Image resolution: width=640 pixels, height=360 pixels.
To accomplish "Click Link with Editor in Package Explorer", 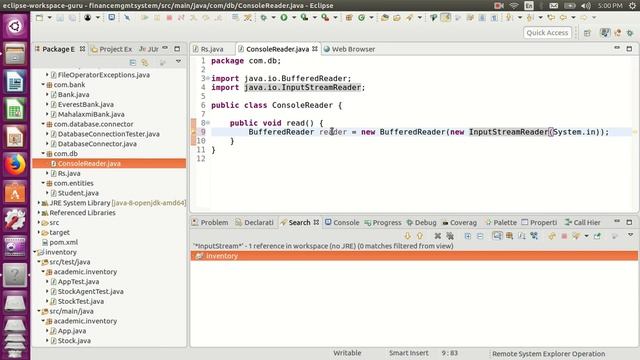I will 145,62.
